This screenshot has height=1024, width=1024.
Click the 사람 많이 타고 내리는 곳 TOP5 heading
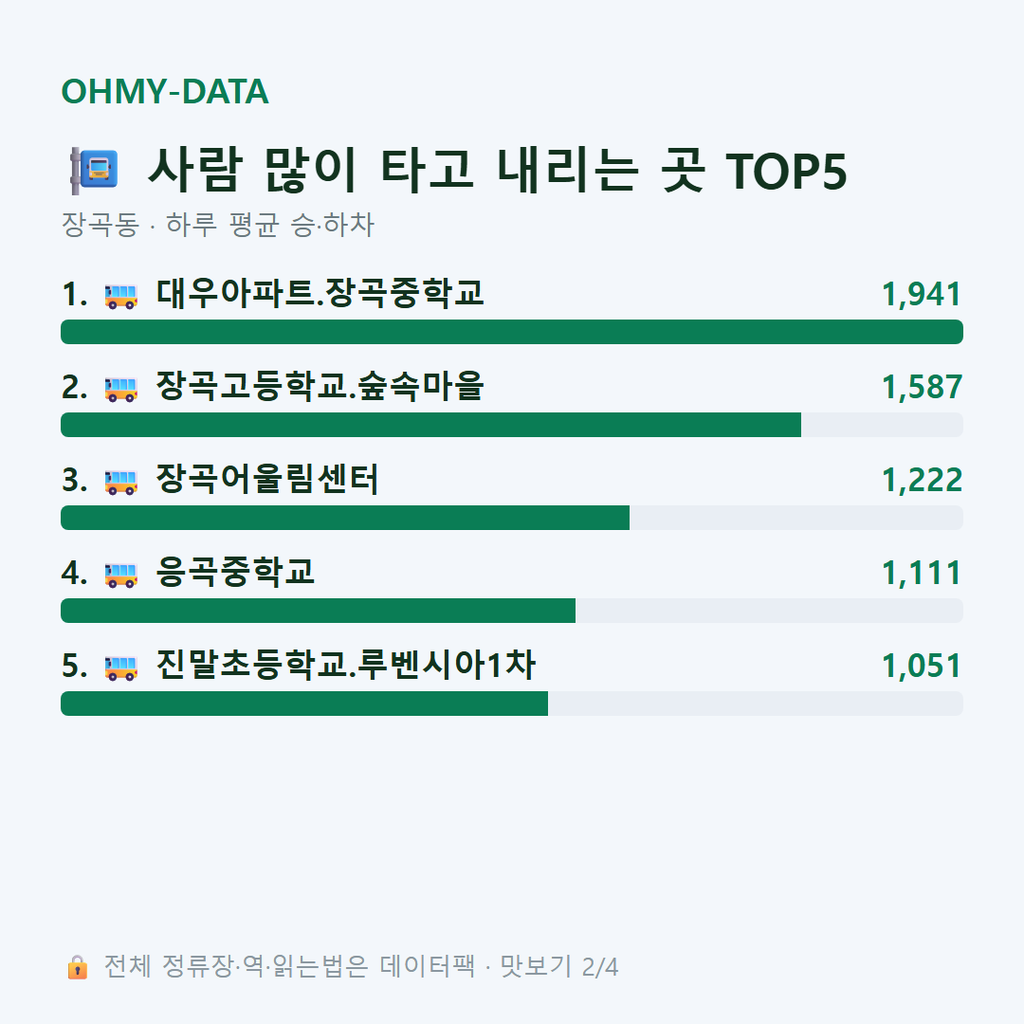(x=498, y=170)
